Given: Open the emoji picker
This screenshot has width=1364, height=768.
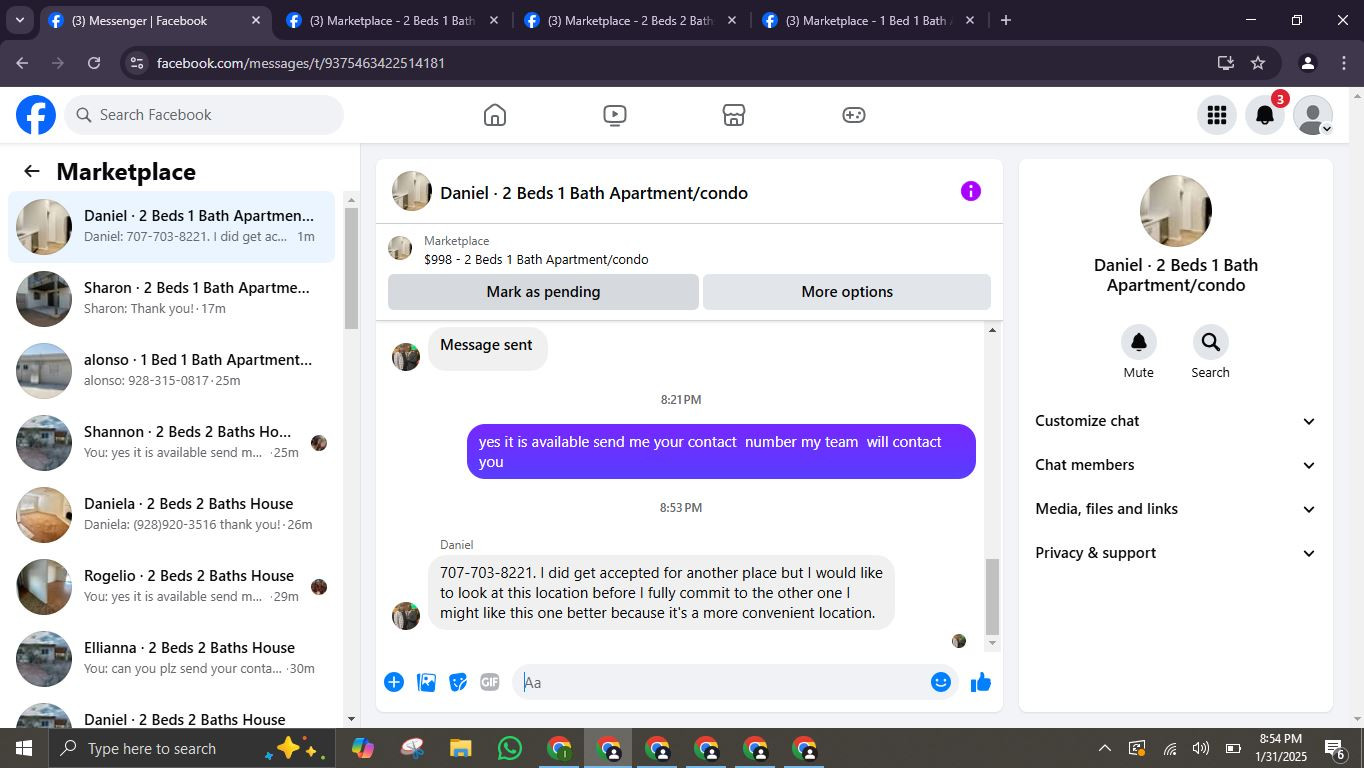Looking at the screenshot, I should (x=940, y=682).
